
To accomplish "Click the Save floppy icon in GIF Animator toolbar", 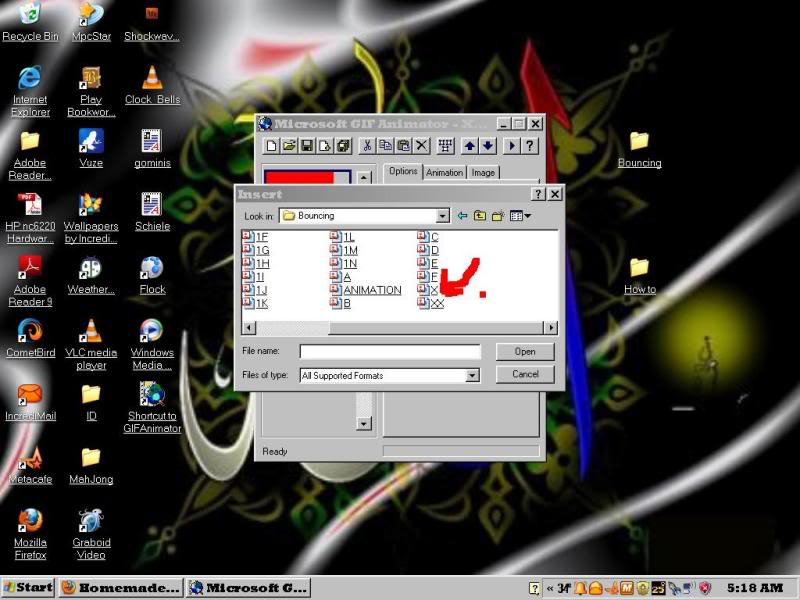I will [x=307, y=146].
